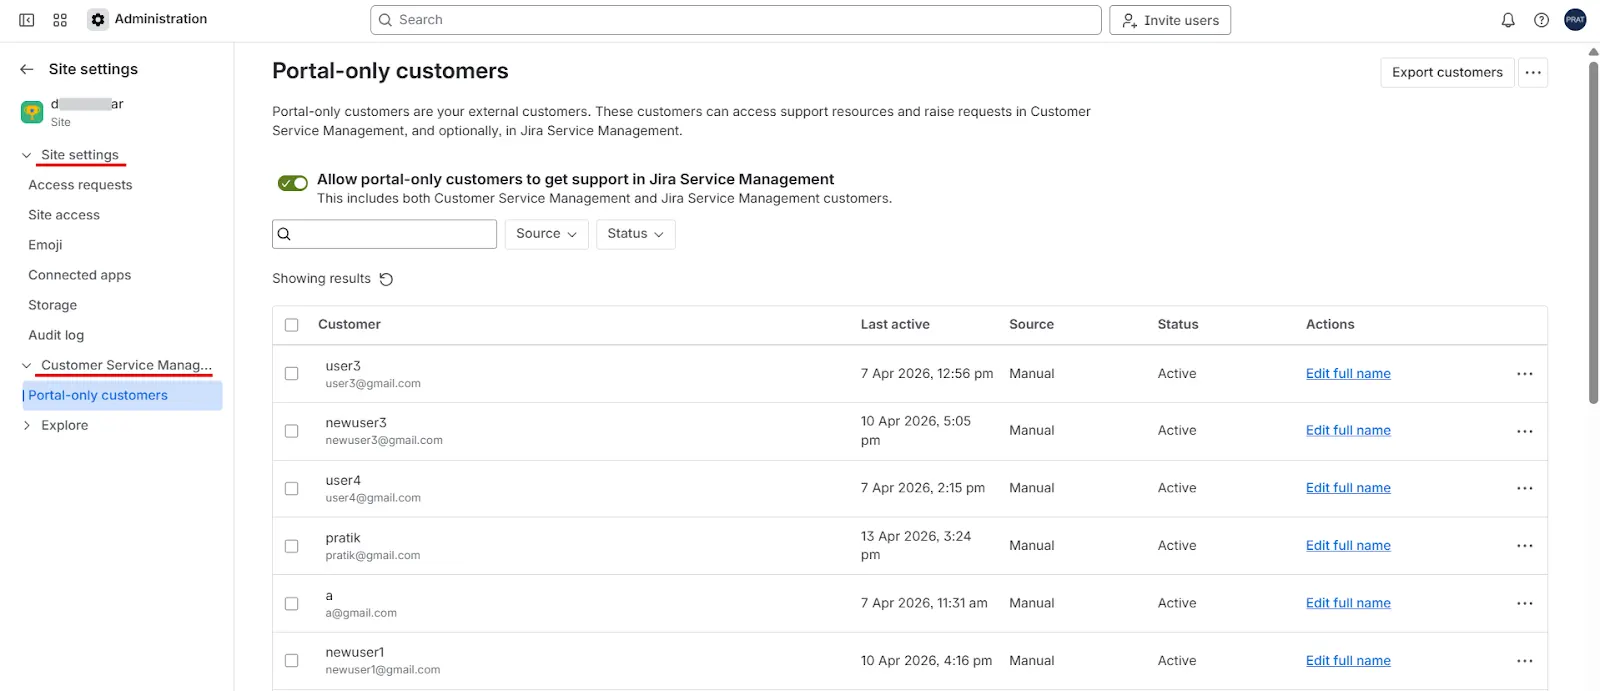Click the Administration title text

pos(161,19)
